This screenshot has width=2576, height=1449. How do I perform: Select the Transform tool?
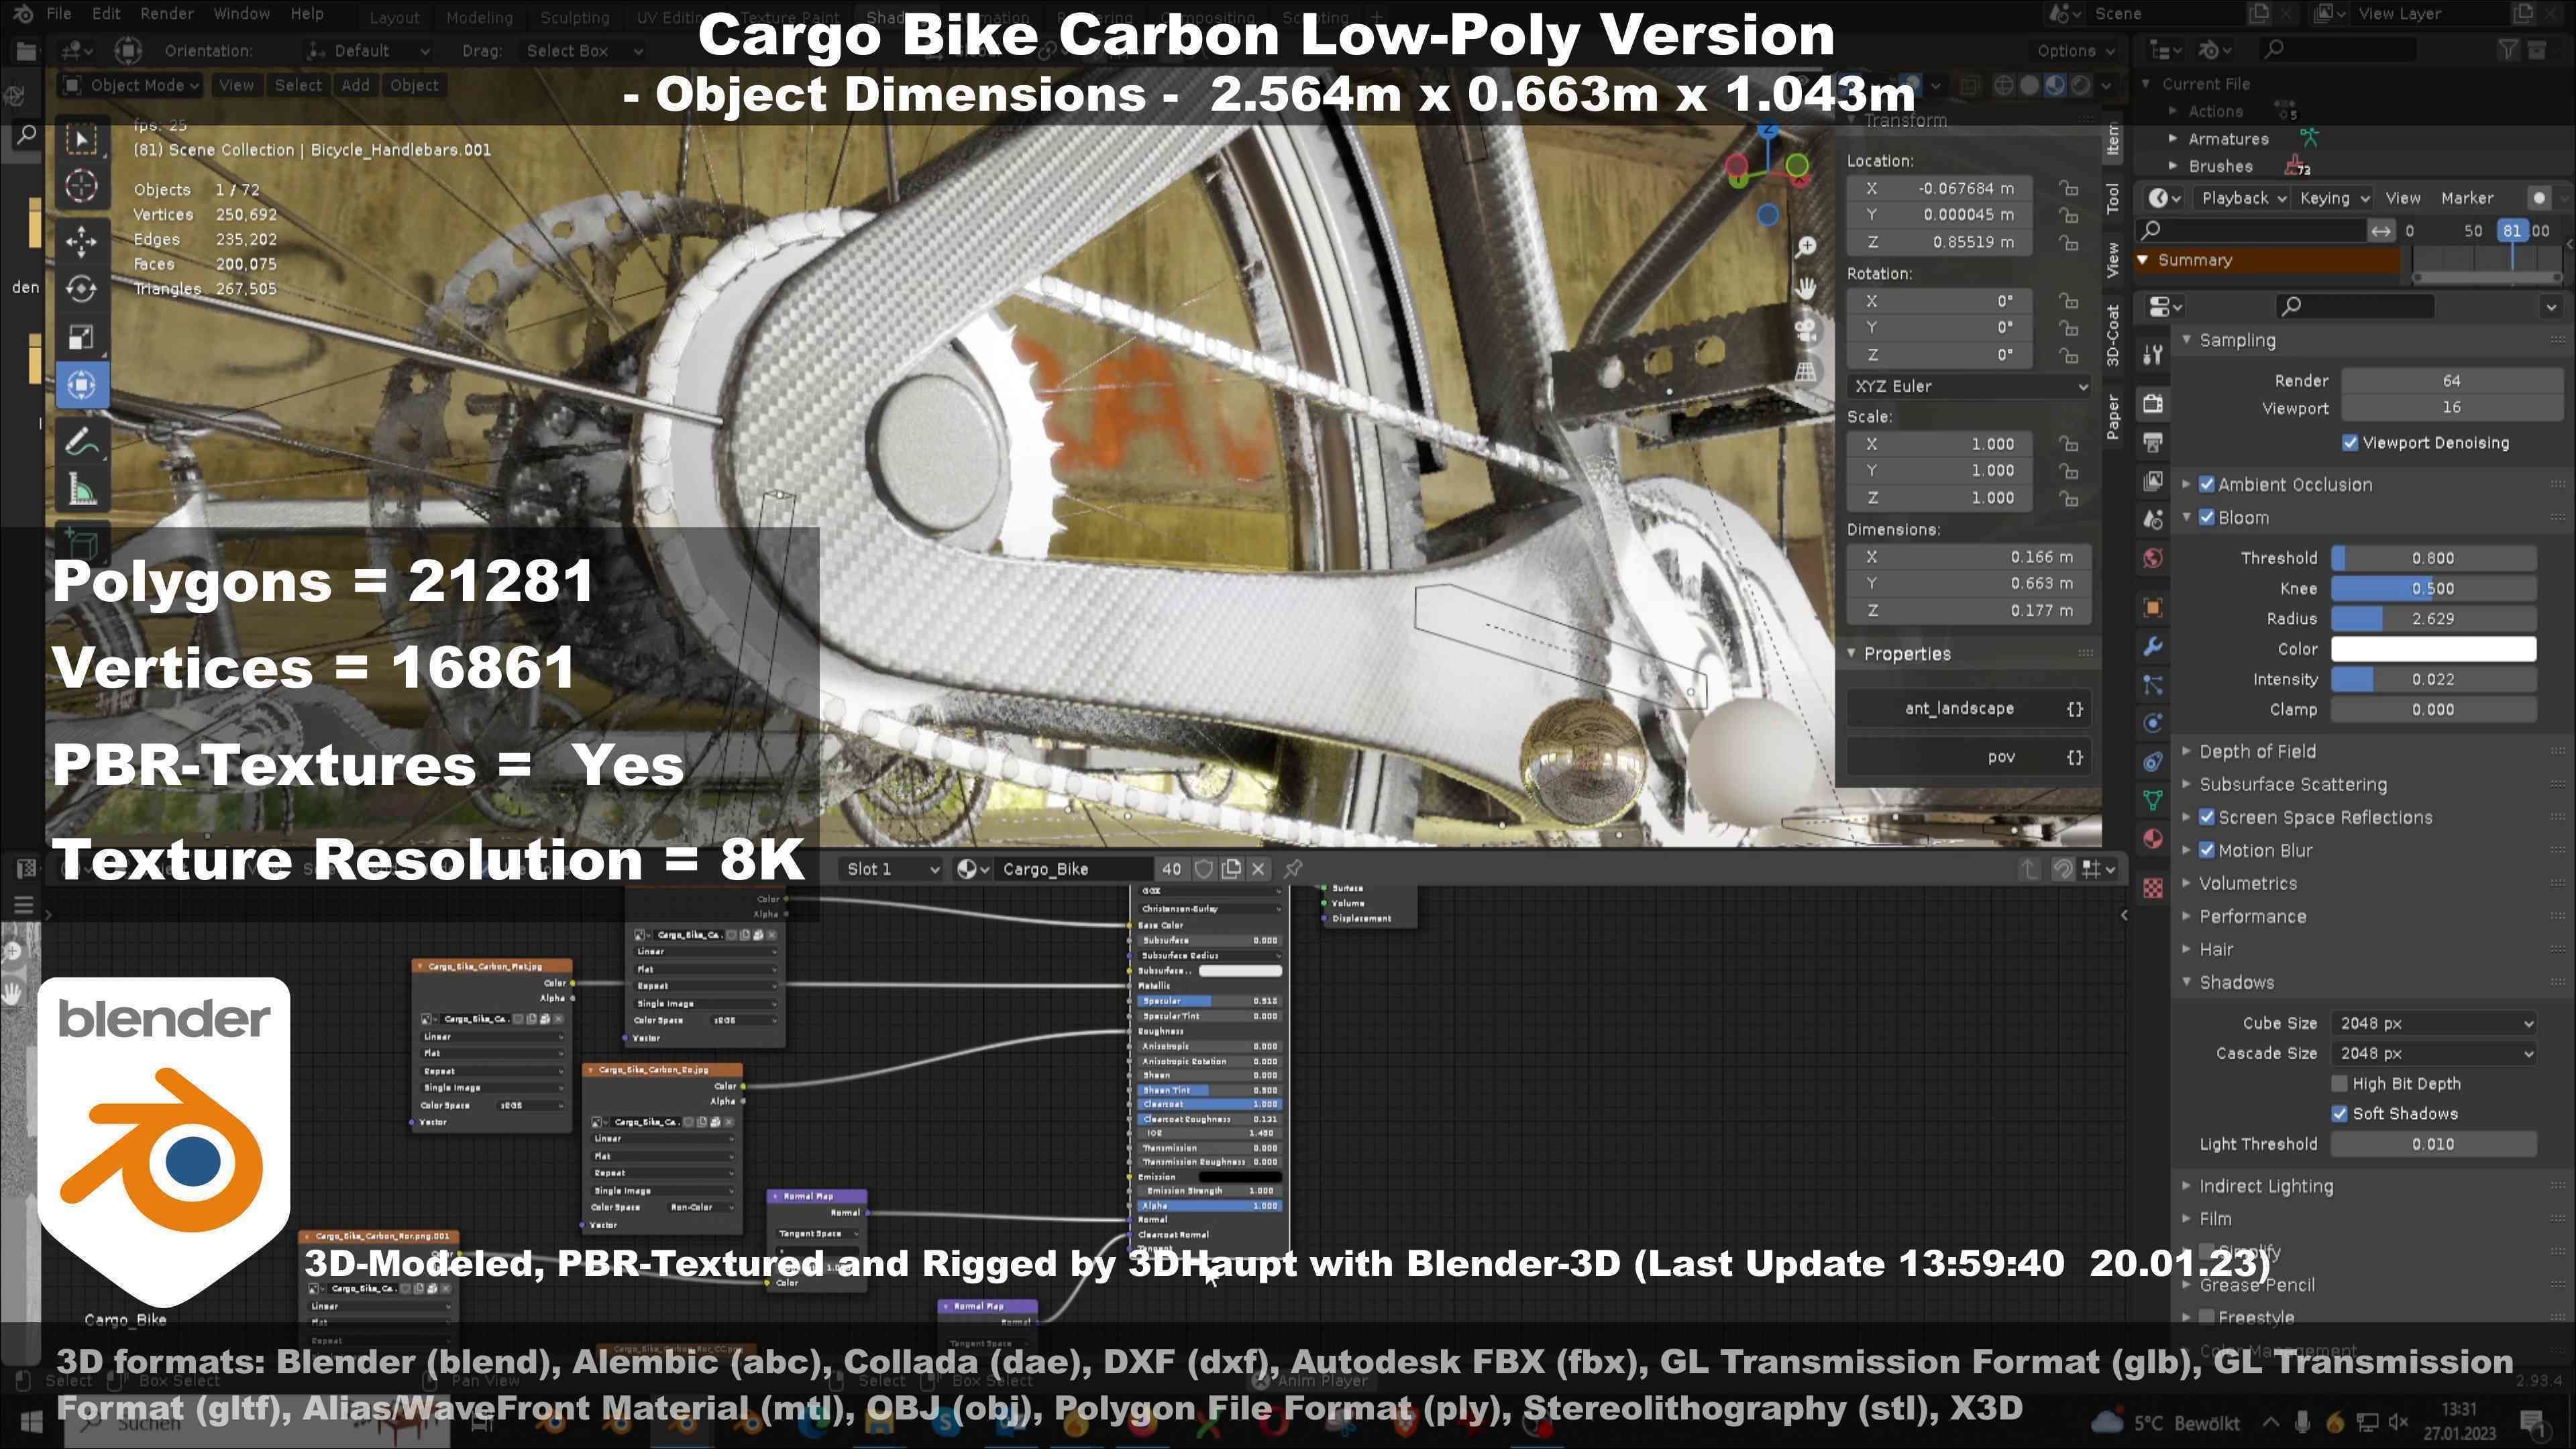point(82,385)
